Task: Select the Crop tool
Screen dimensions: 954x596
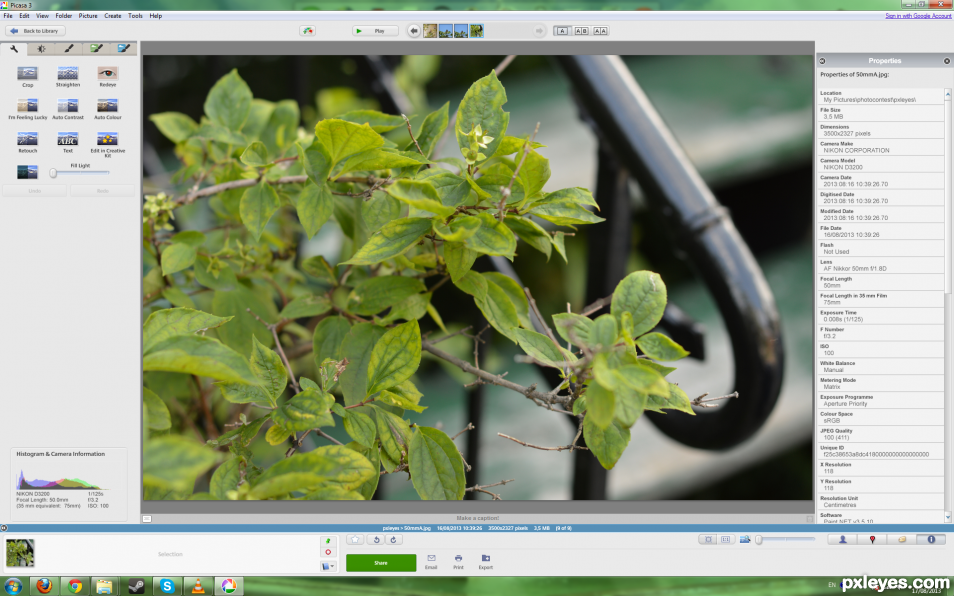Action: click(27, 77)
